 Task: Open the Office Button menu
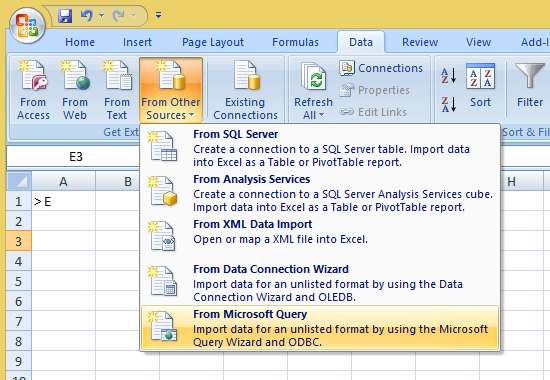tap(27, 26)
